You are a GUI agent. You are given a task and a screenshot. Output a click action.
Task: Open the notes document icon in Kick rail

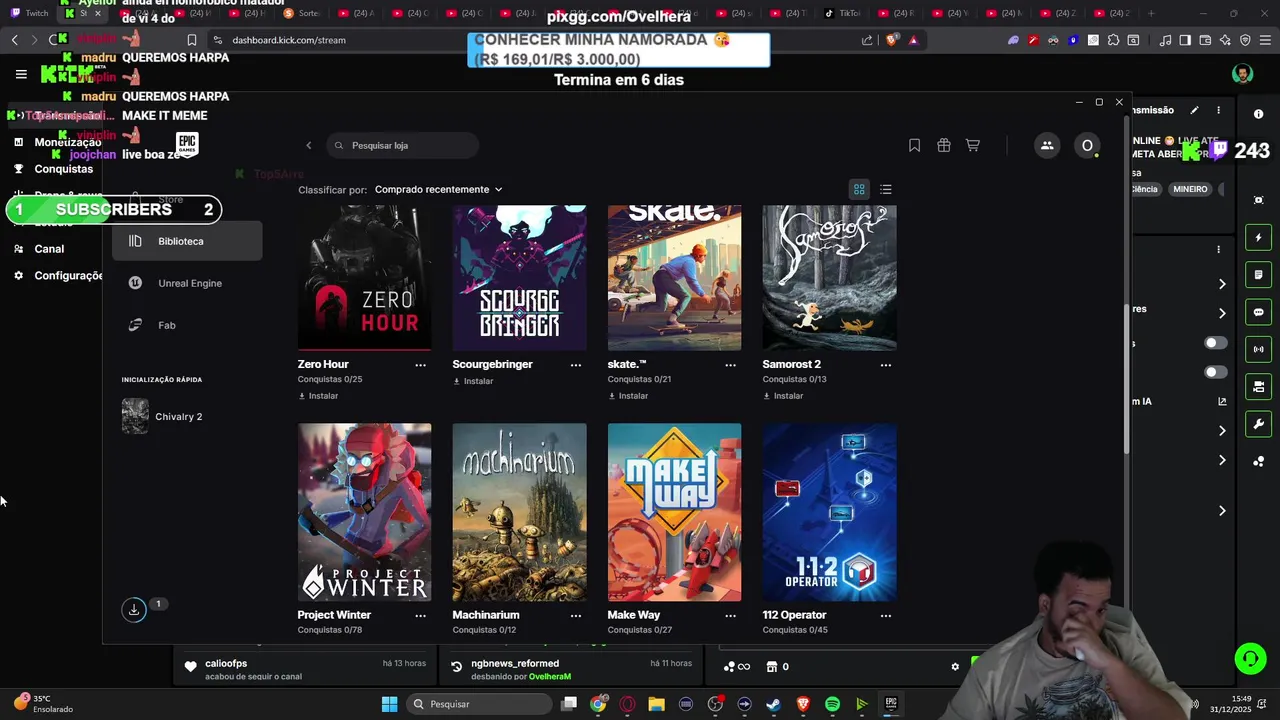point(1258,275)
